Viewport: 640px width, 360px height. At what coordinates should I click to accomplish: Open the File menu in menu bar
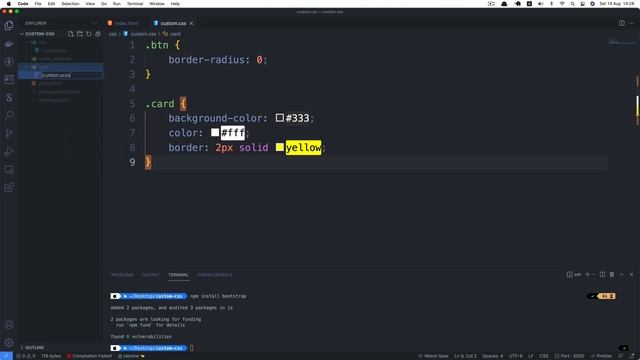coord(38,4)
